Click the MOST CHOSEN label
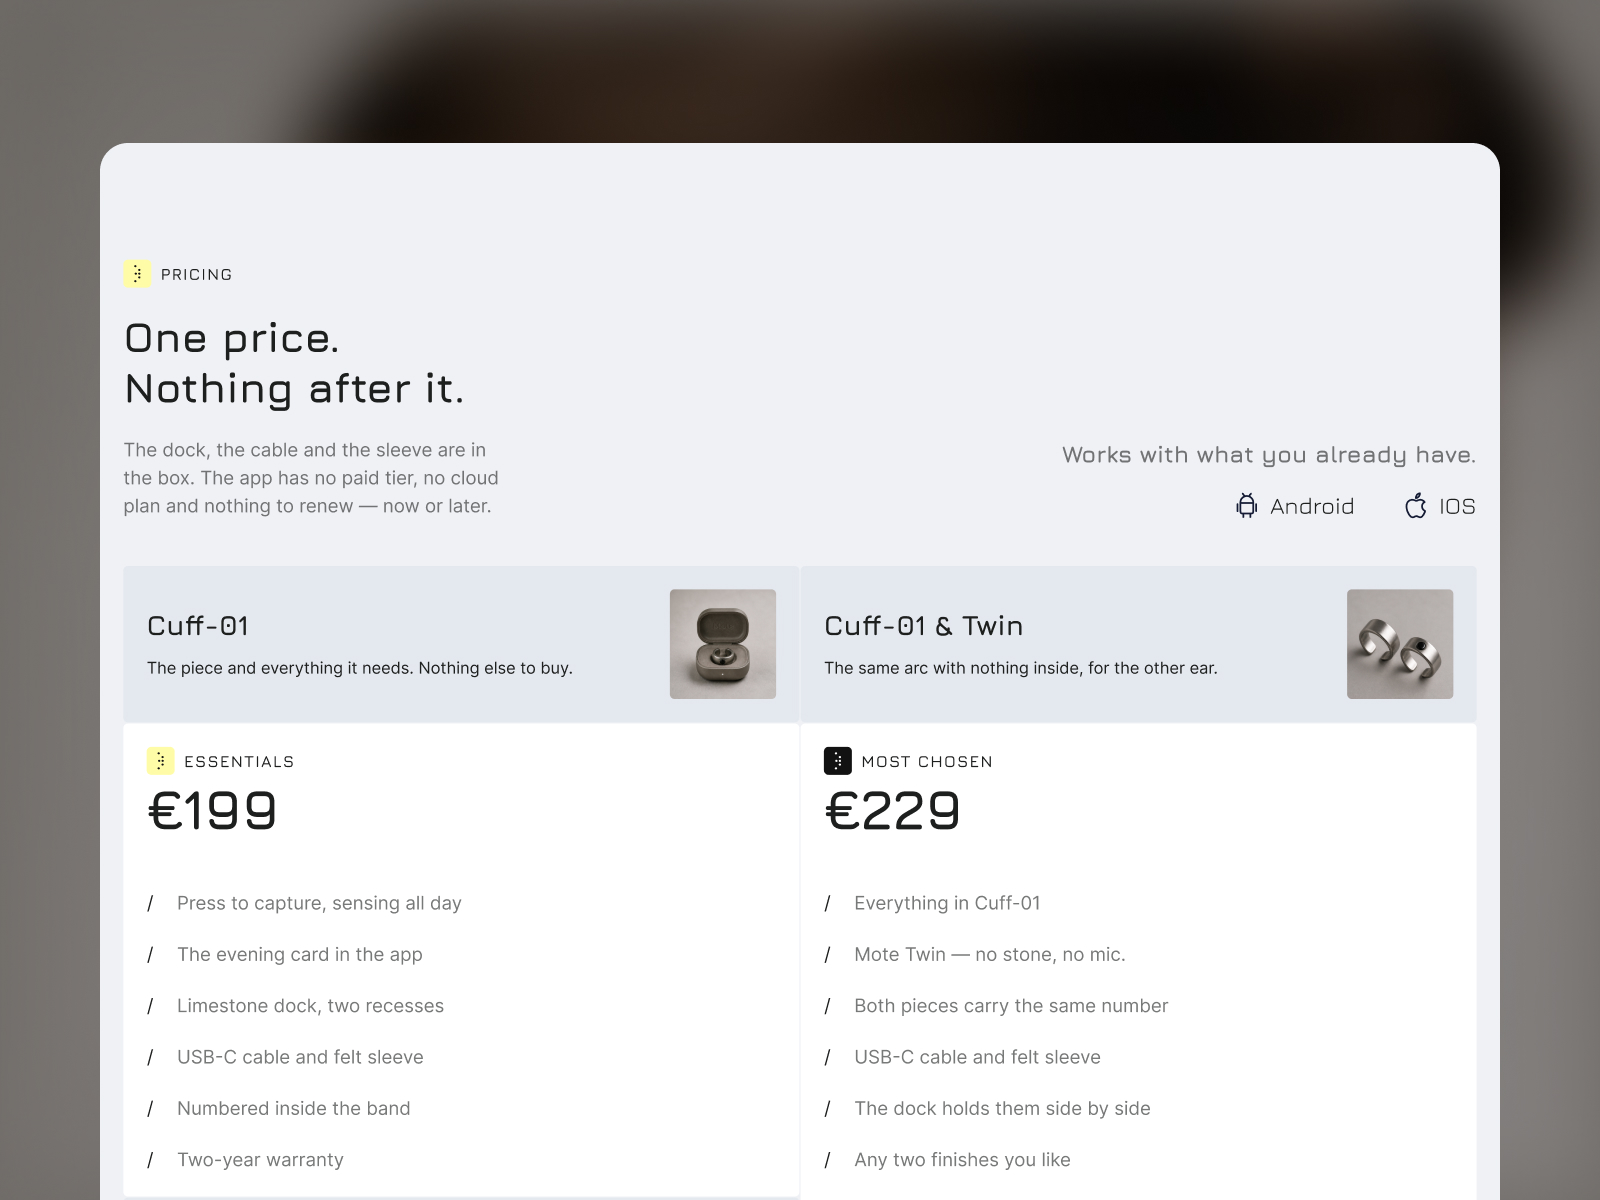 (927, 762)
